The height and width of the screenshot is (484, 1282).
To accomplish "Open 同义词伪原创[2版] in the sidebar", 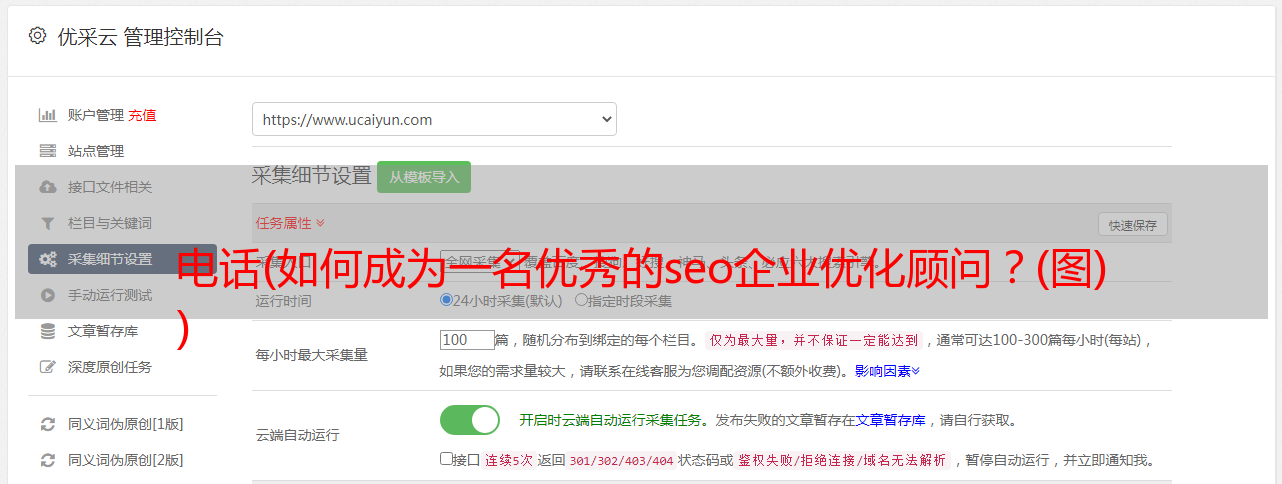I will 126,460.
